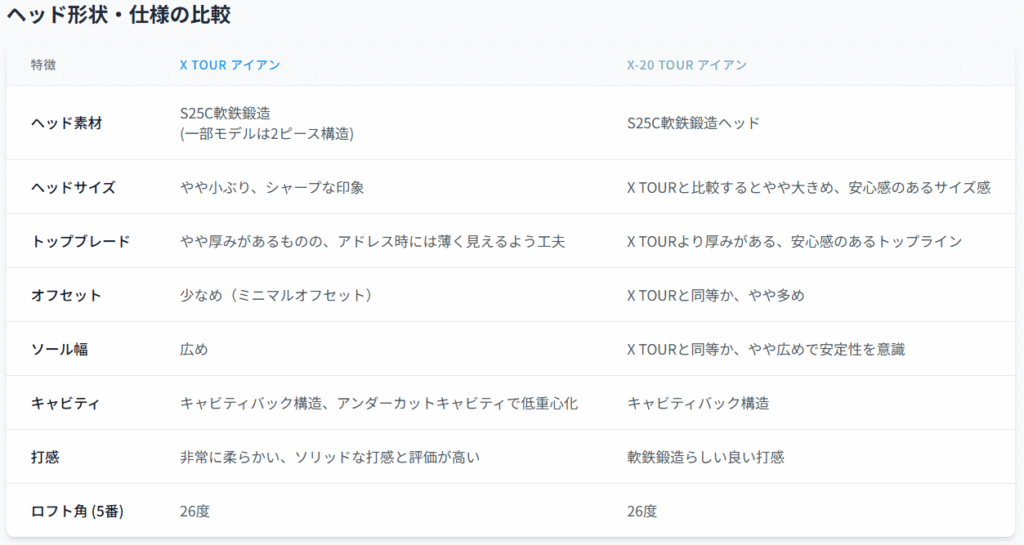Click the ヘッドサイズ row label

(x=73, y=187)
